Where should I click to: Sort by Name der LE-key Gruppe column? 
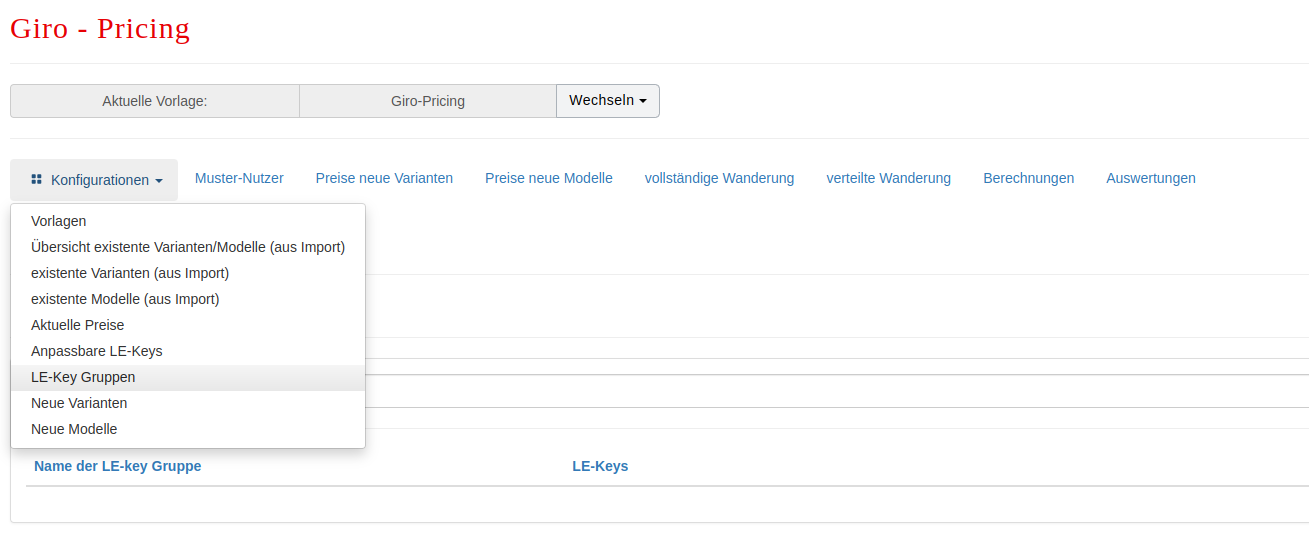coord(118,466)
